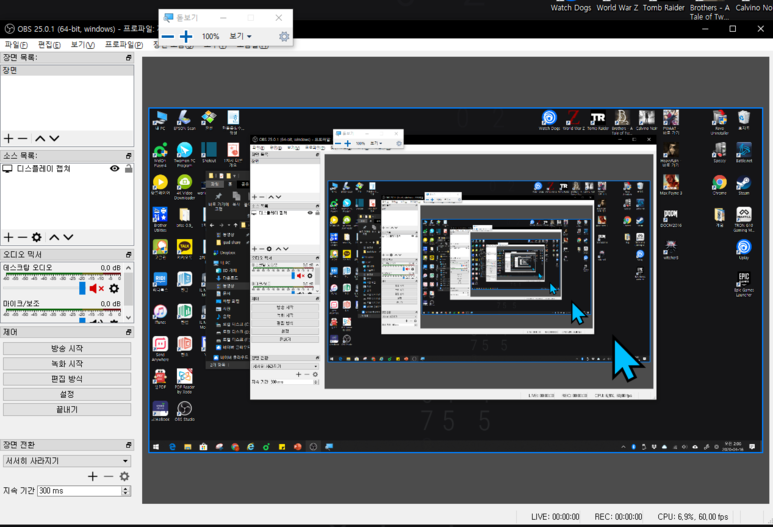This screenshot has width=773, height=527.
Task: Open the 프로파일(P) menu
Action: pos(124,45)
